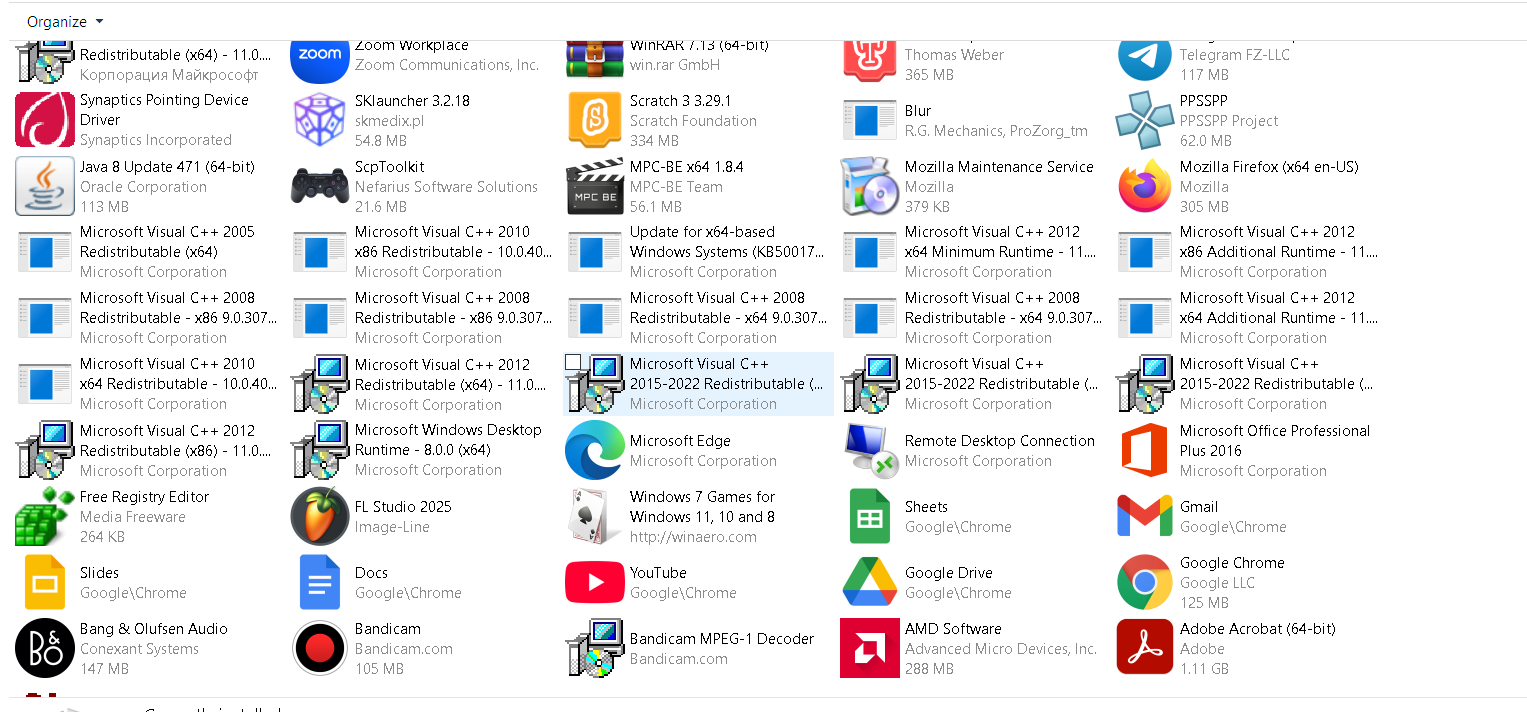Select the Gmail envelope icon
The image size is (1527, 712).
[x=1145, y=516]
